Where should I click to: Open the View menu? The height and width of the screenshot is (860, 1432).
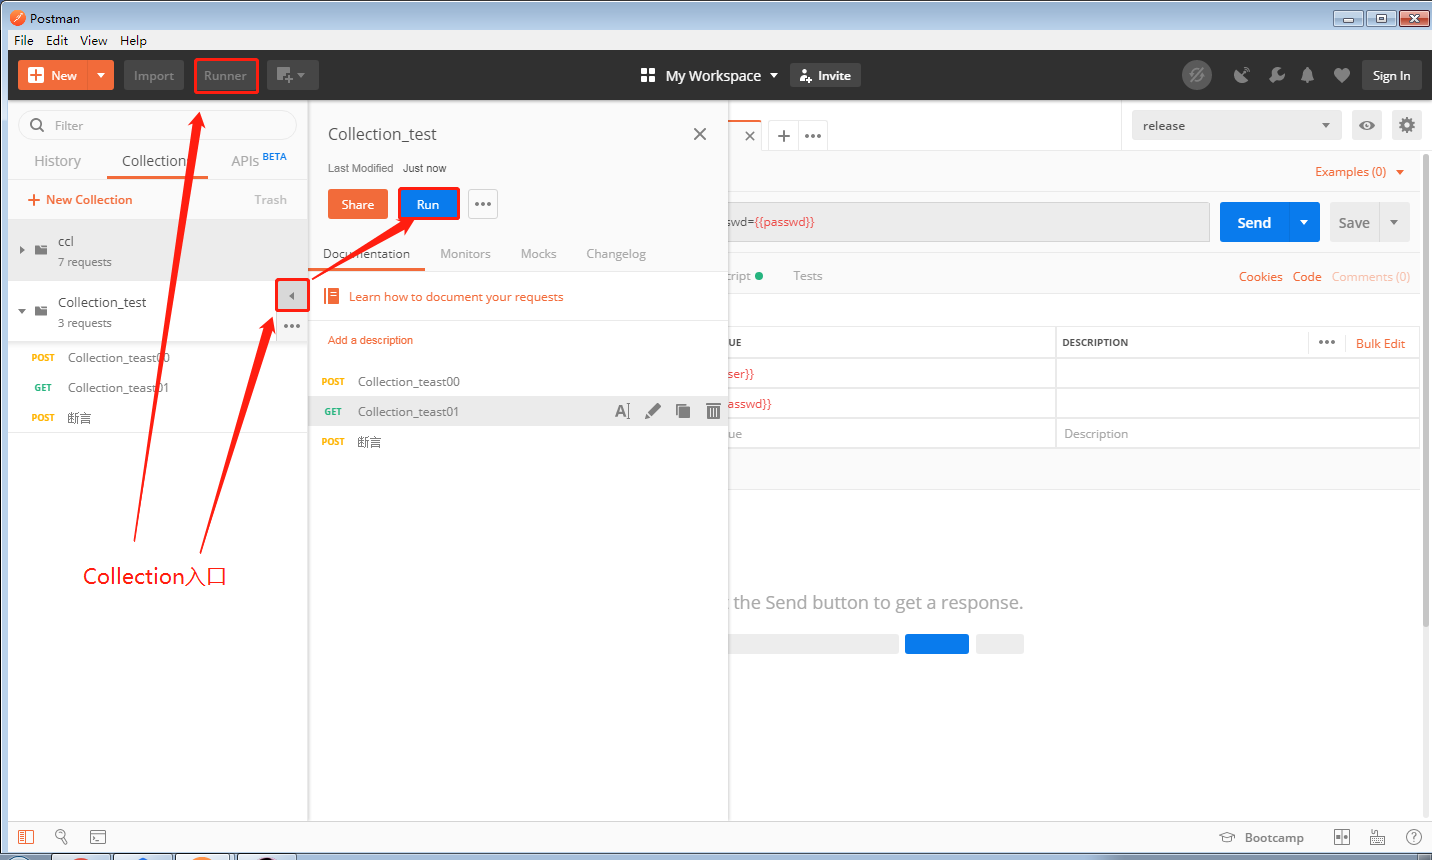click(94, 40)
